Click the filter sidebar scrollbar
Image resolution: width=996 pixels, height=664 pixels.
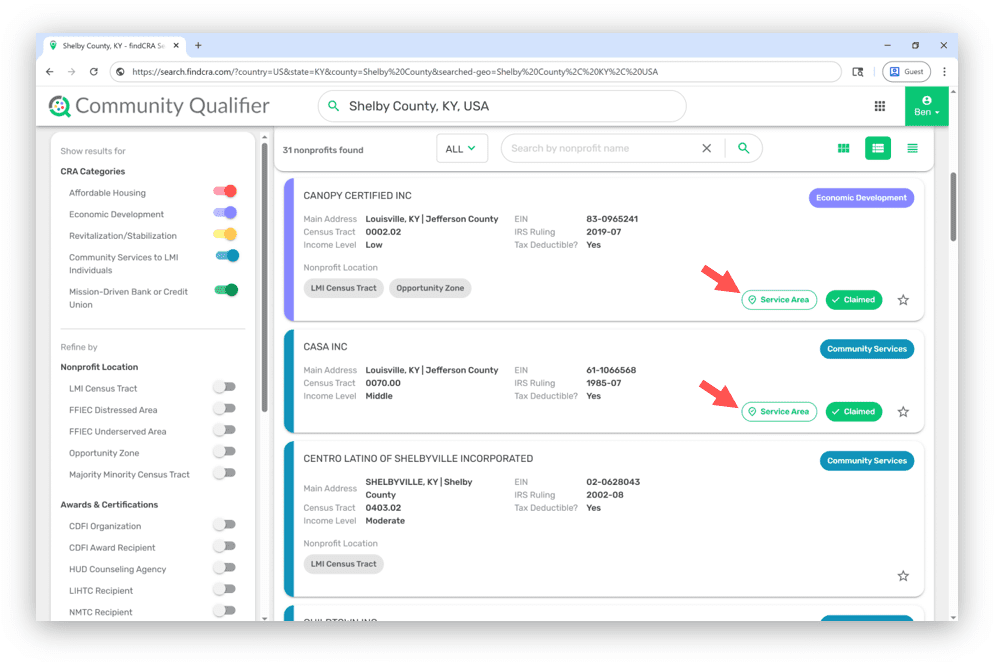click(x=264, y=277)
